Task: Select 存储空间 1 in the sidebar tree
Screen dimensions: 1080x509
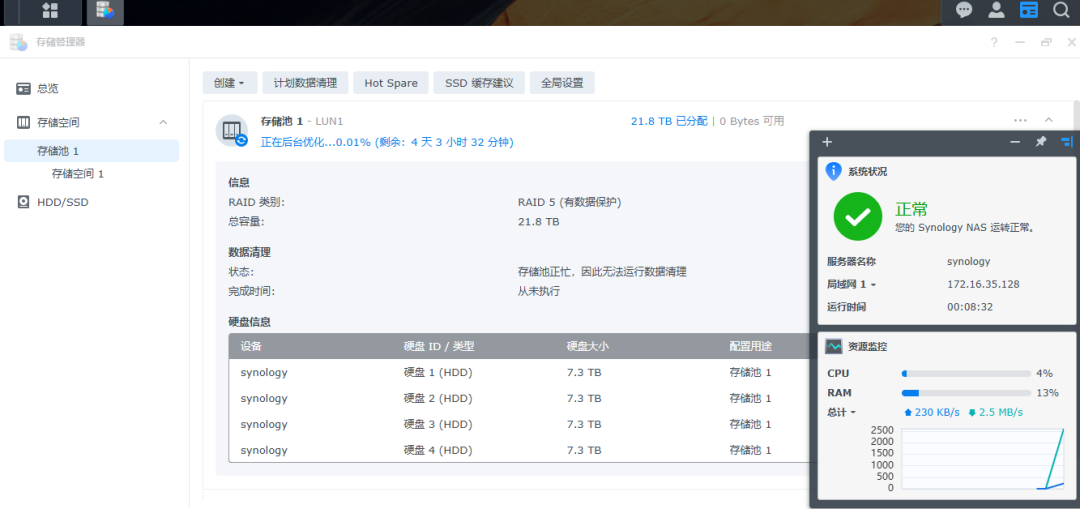Action: tap(78, 174)
